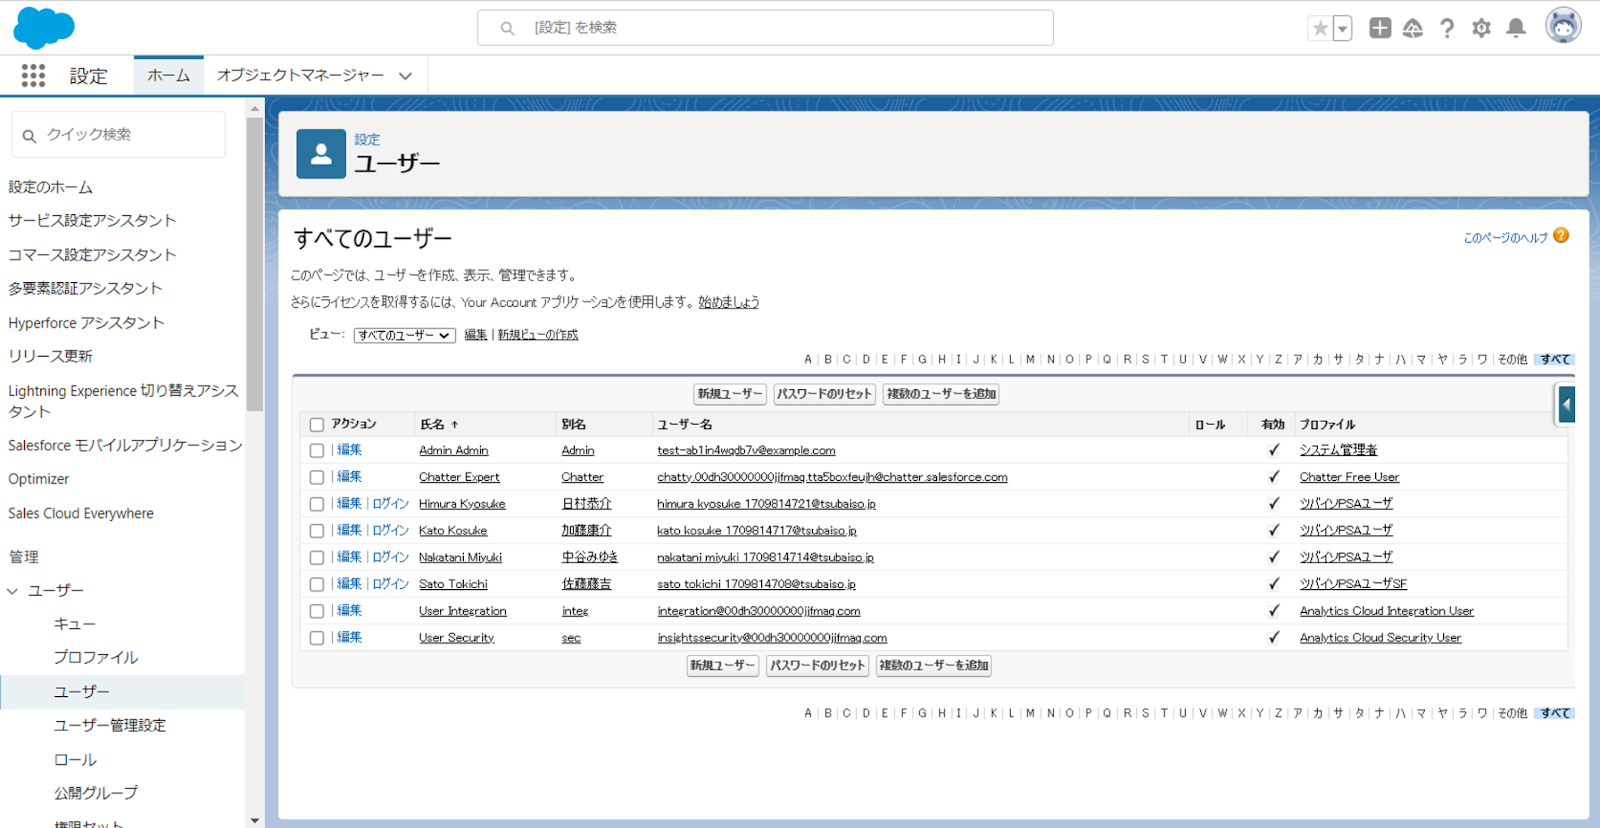Click the クイック検索 input field
The image size is (1600, 828).
point(119,134)
